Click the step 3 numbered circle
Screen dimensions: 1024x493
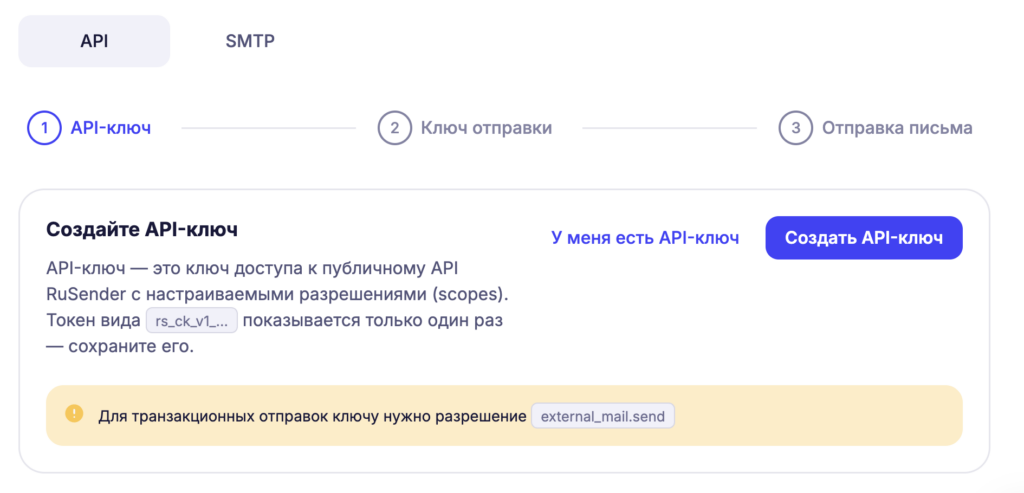click(795, 128)
